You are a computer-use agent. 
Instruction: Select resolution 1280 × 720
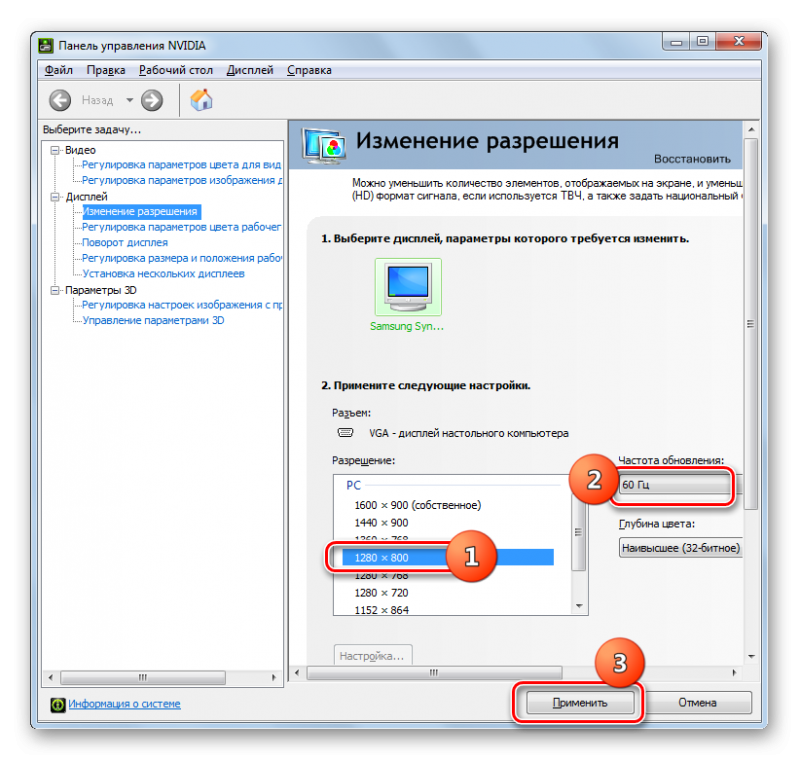click(381, 593)
